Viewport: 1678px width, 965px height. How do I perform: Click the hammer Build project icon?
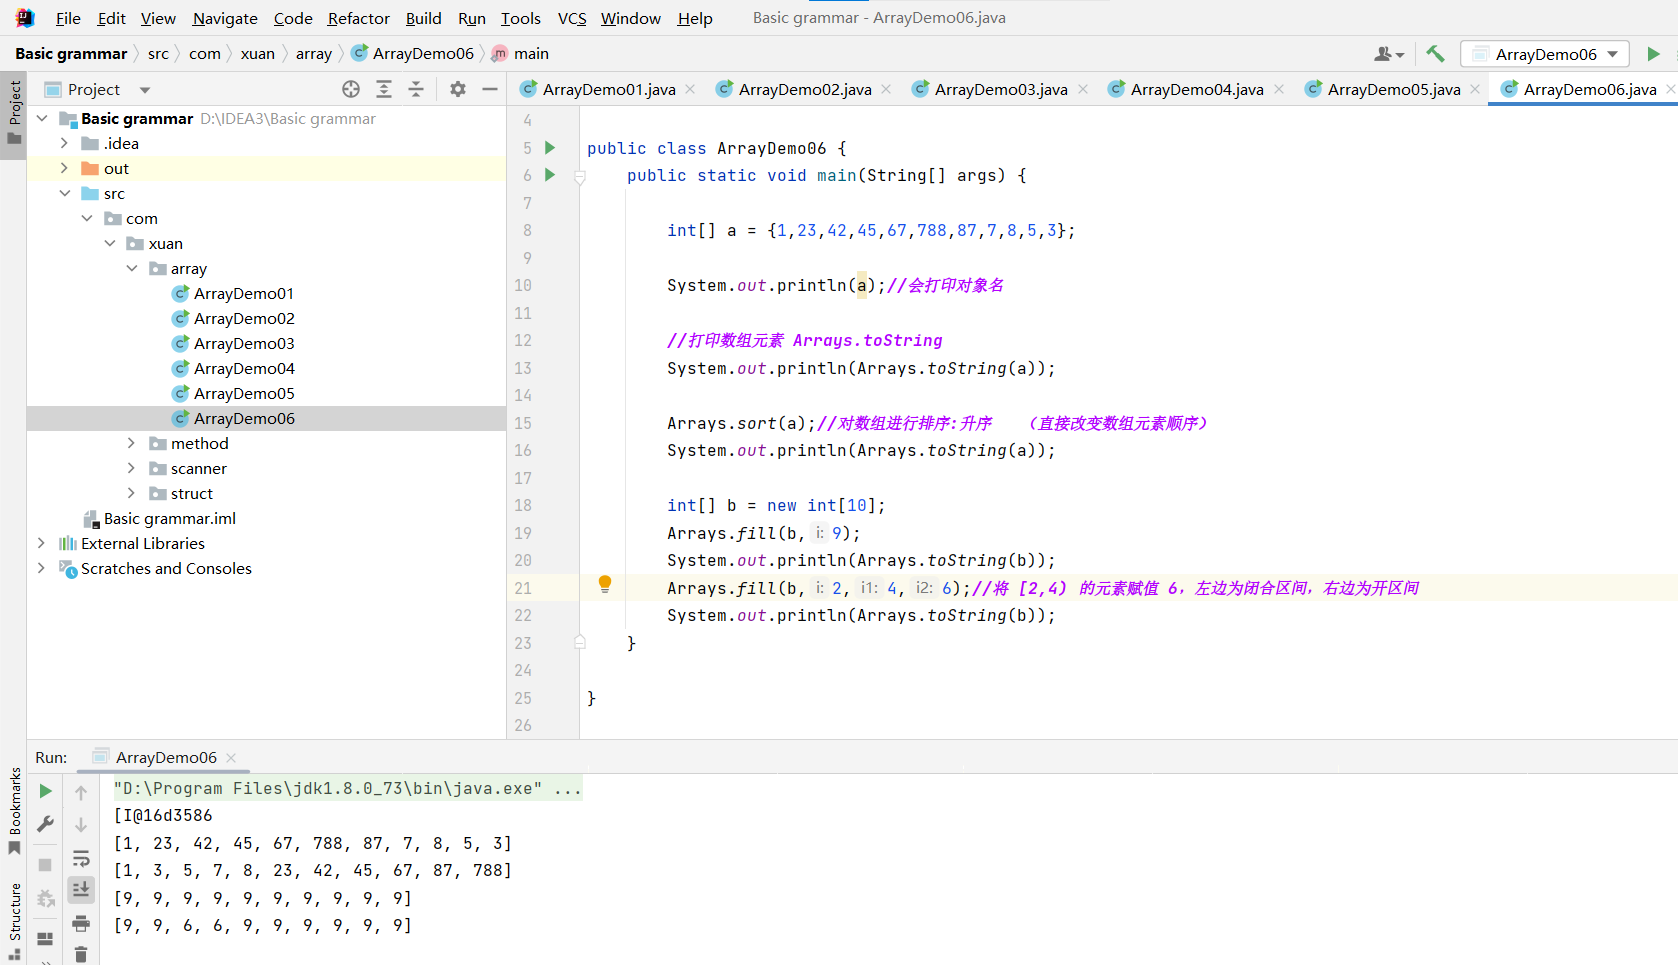(x=1435, y=54)
